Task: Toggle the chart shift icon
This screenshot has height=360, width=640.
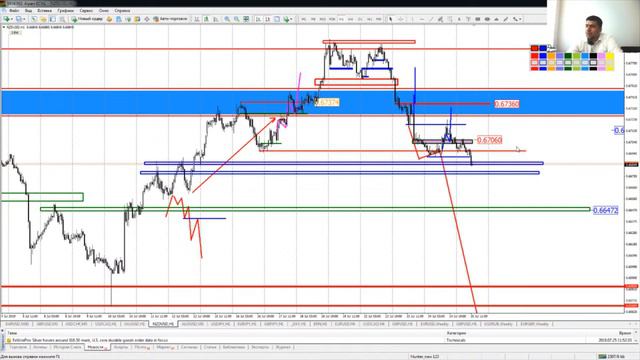Action: (267, 19)
